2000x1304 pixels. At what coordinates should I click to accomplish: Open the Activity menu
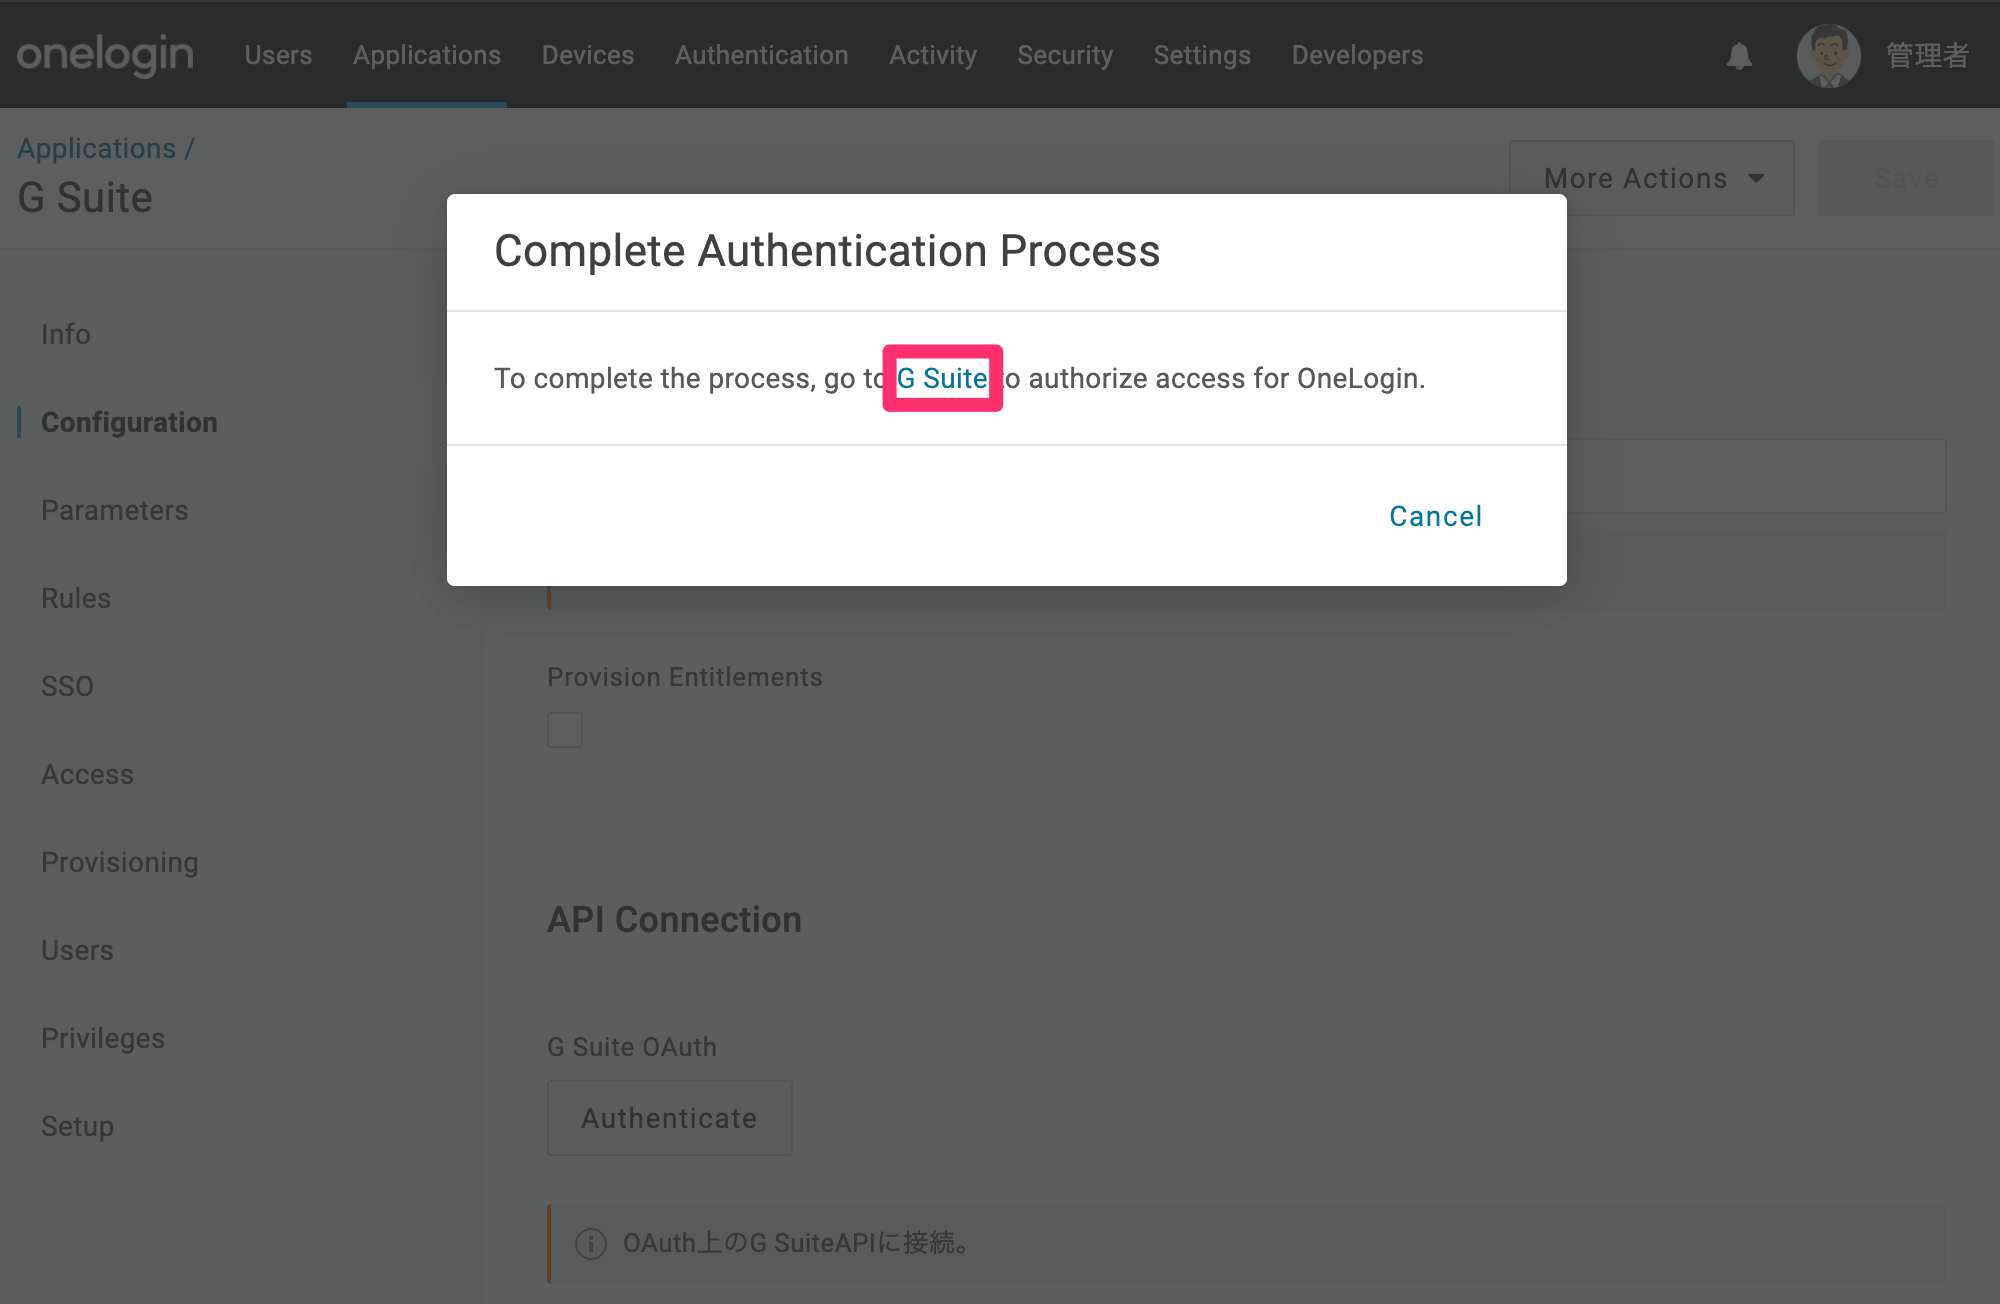(x=933, y=55)
